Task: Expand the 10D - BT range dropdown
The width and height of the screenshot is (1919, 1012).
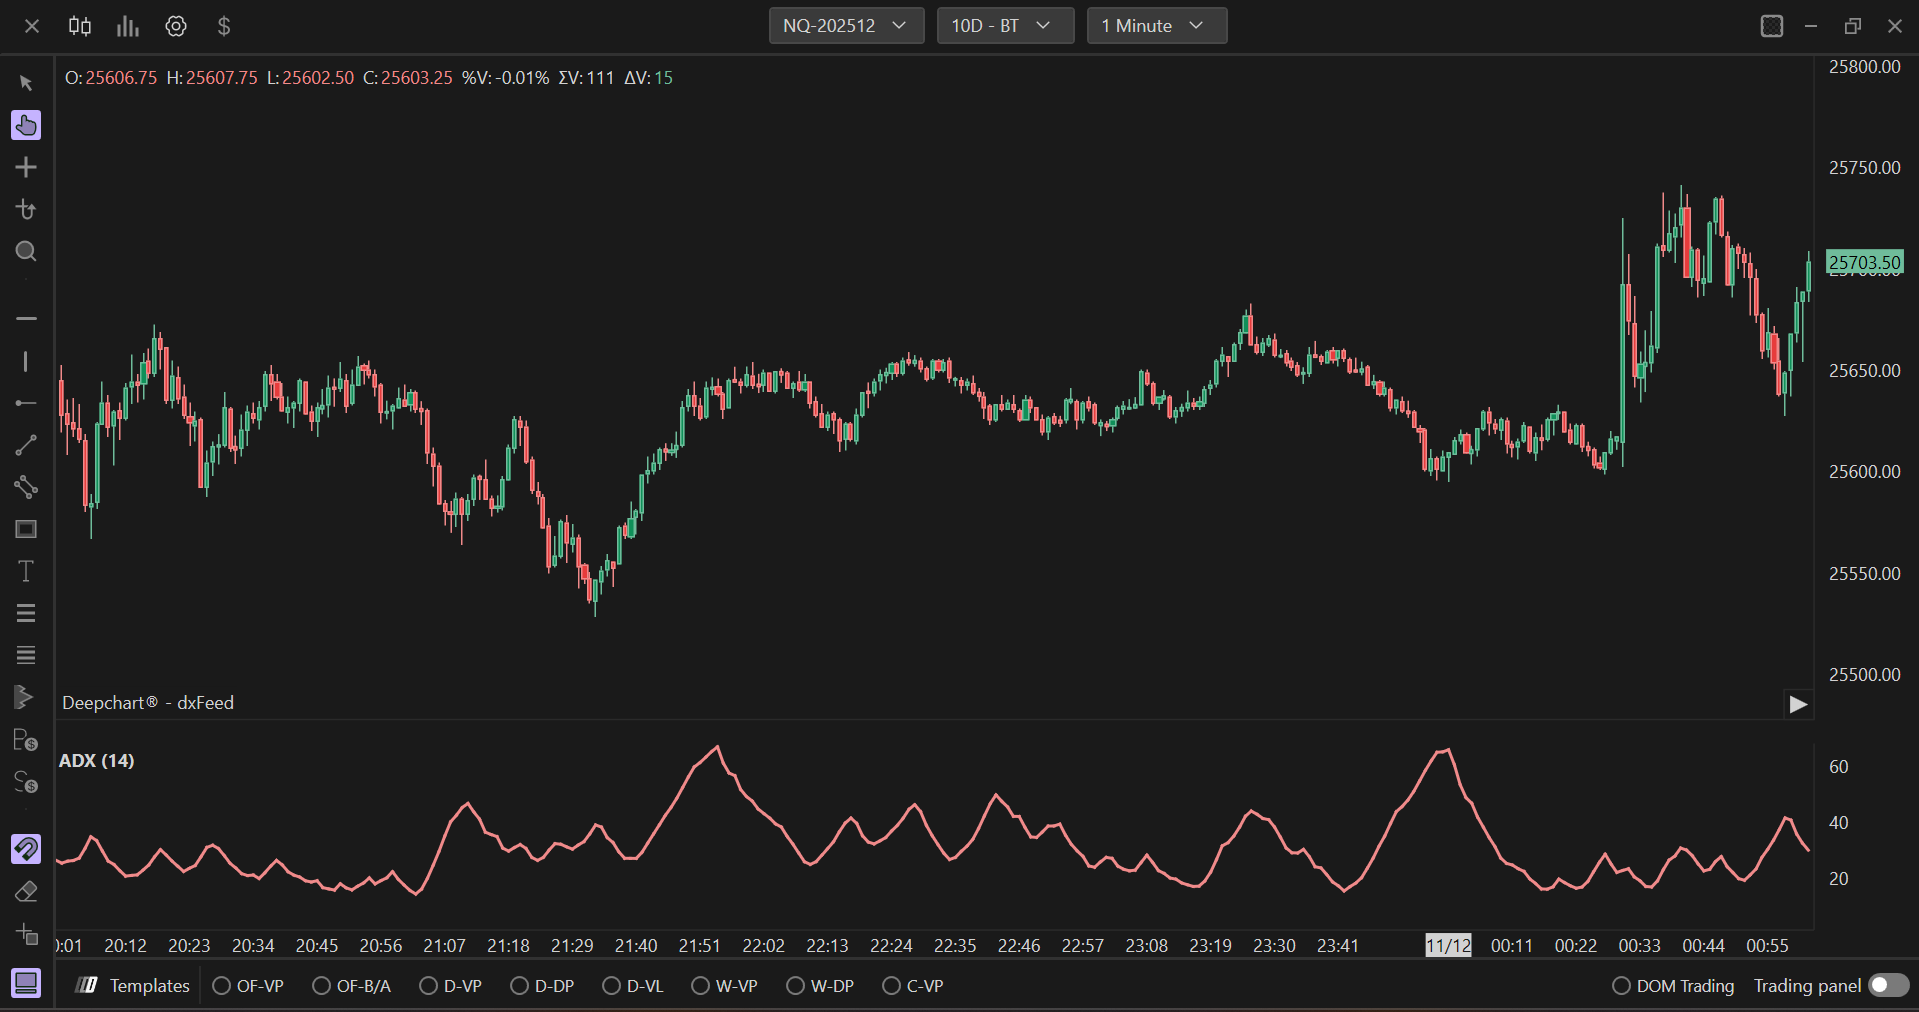Action: coord(1004,26)
